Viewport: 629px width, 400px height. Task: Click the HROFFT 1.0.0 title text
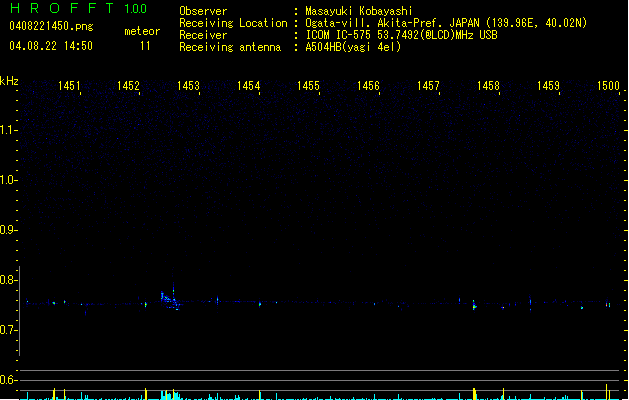[79, 8]
